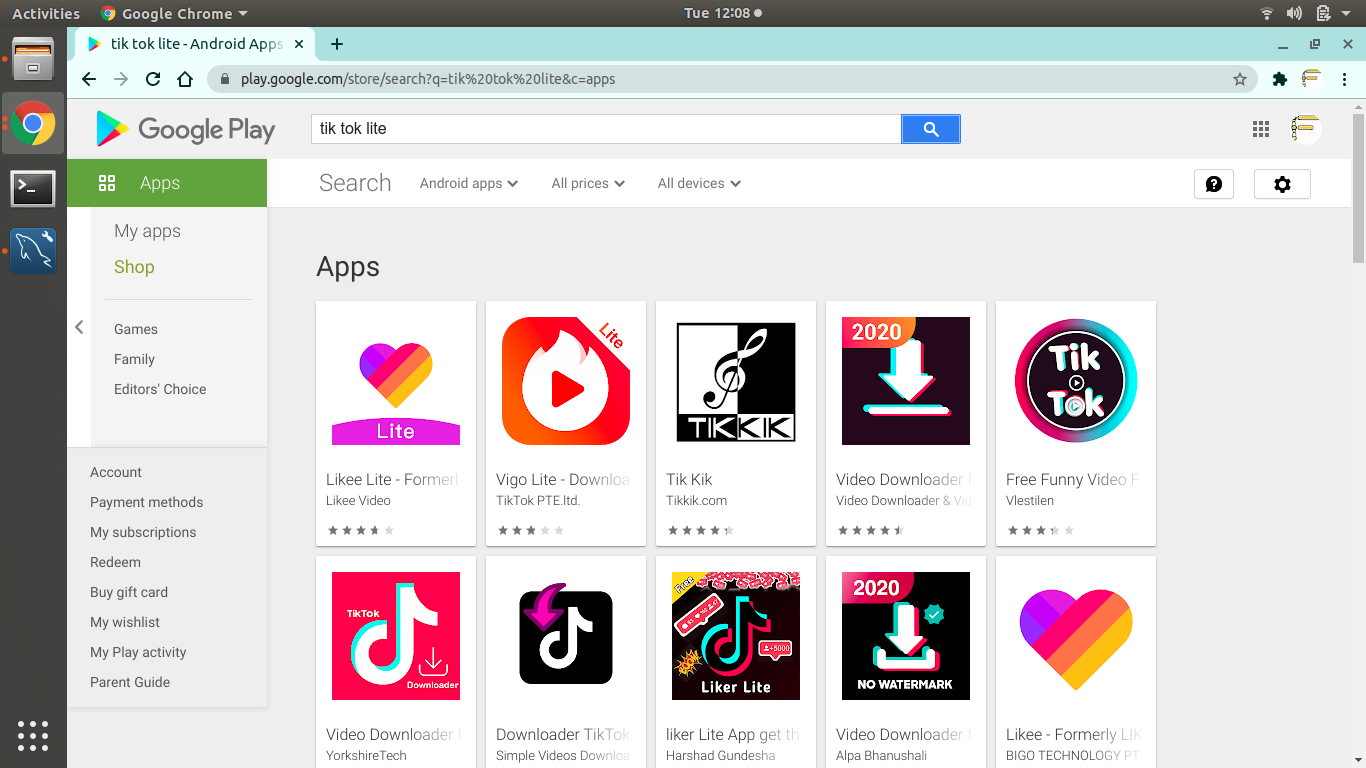Open the Liker Lite app icon
1366x768 pixels.
point(736,636)
